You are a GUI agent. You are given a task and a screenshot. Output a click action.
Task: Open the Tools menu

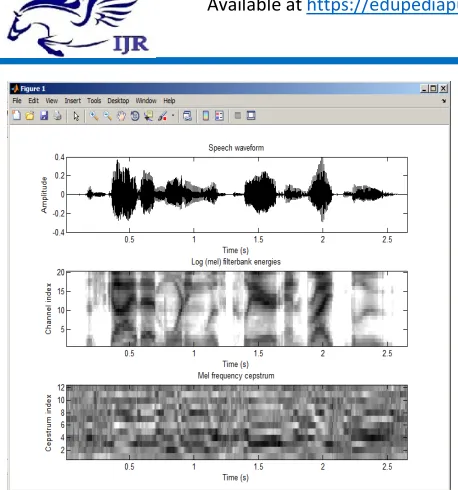94,101
